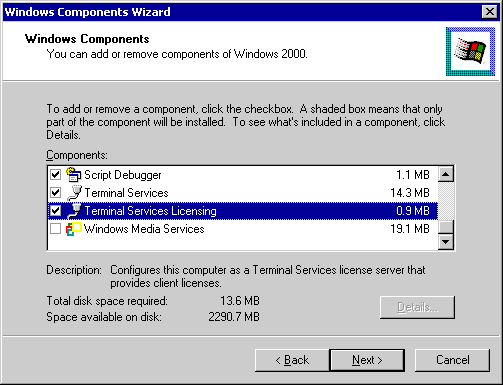Go to the previous page with Back
This screenshot has width=503, height=385.
[292, 360]
